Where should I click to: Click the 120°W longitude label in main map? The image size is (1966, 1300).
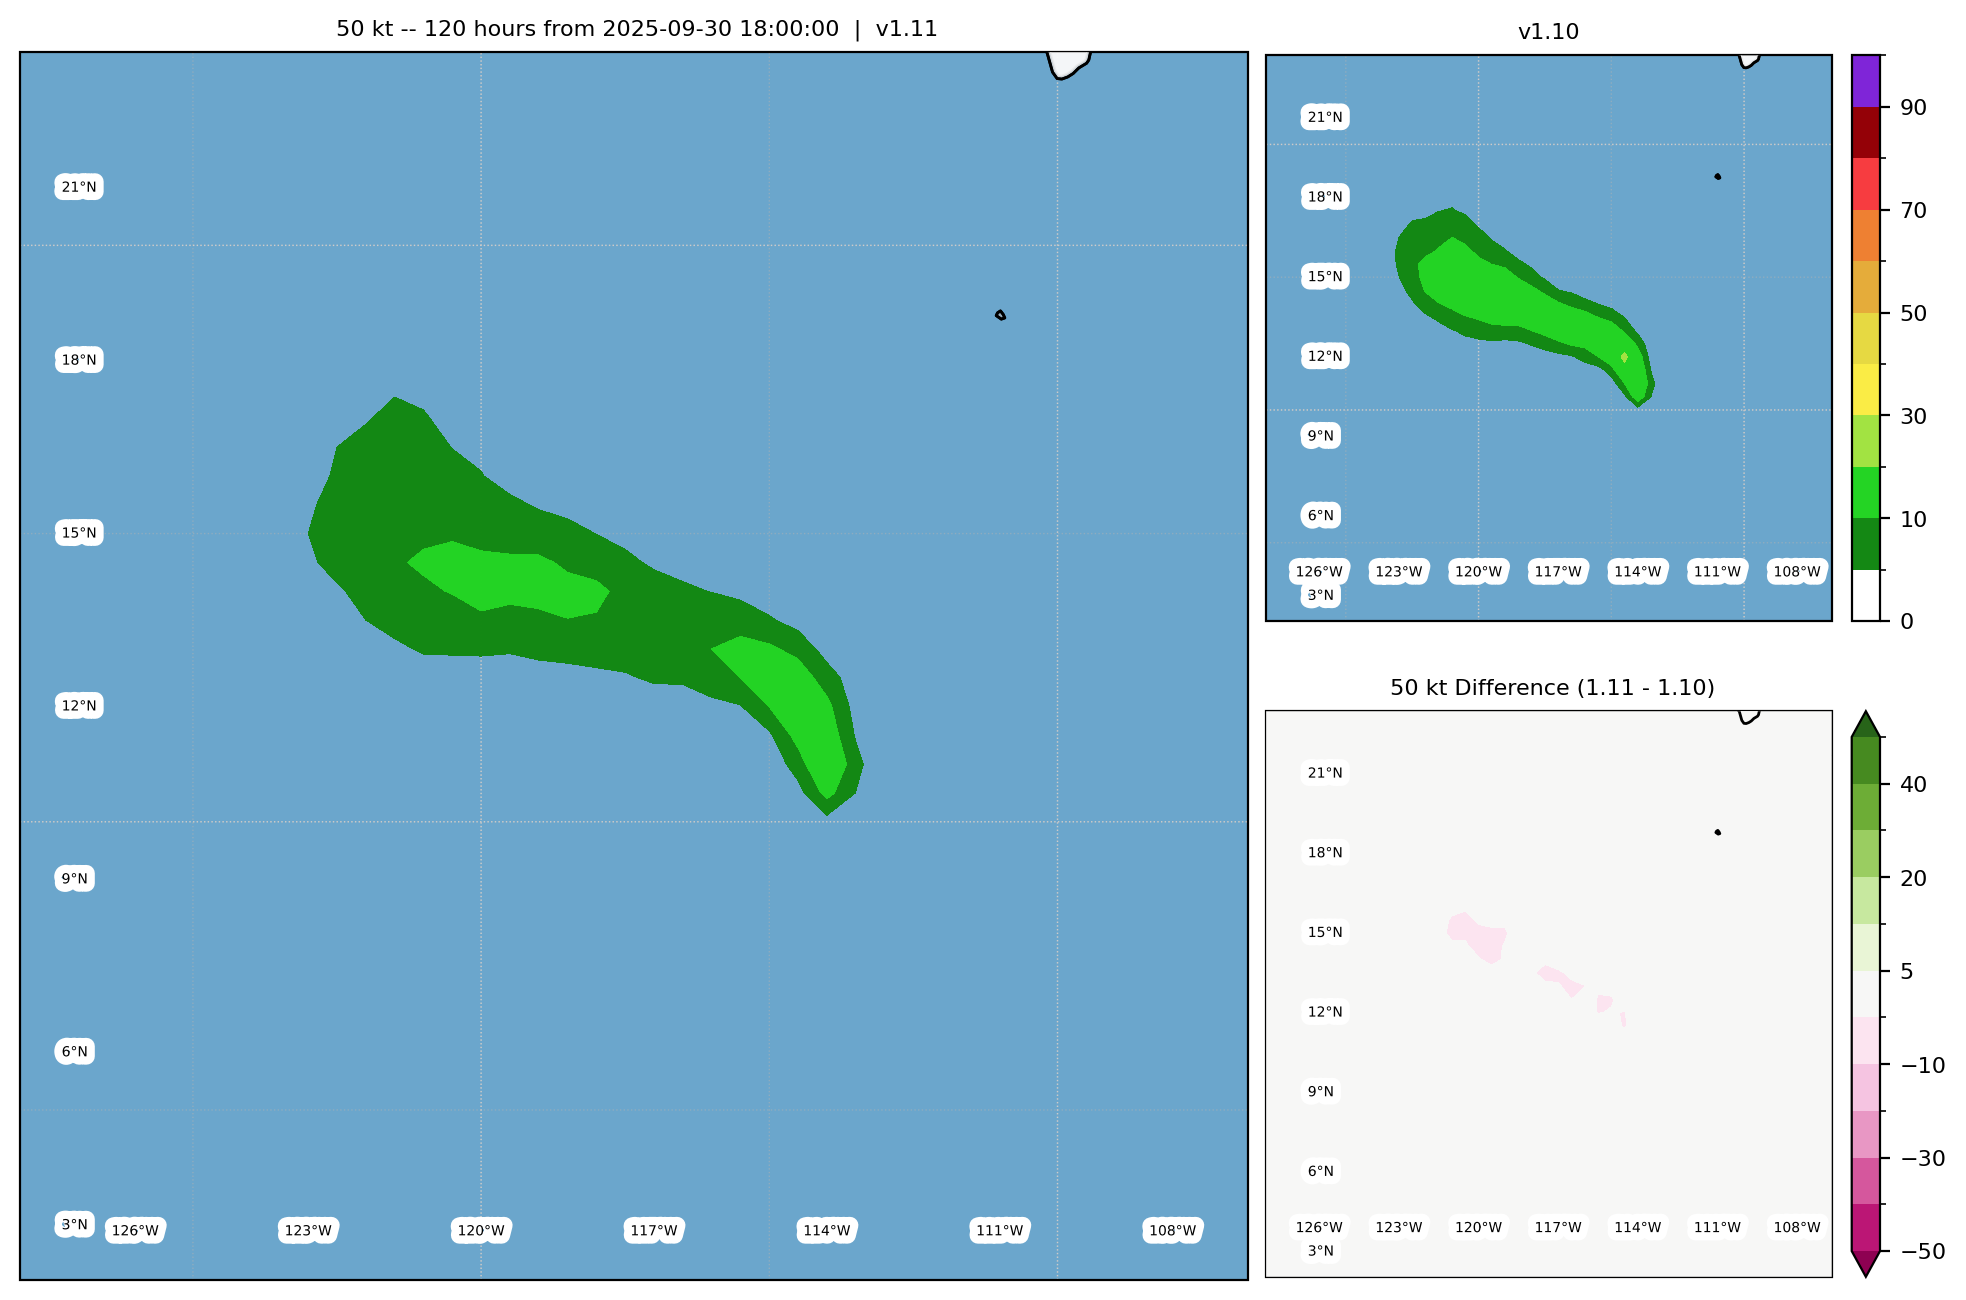(x=481, y=1231)
